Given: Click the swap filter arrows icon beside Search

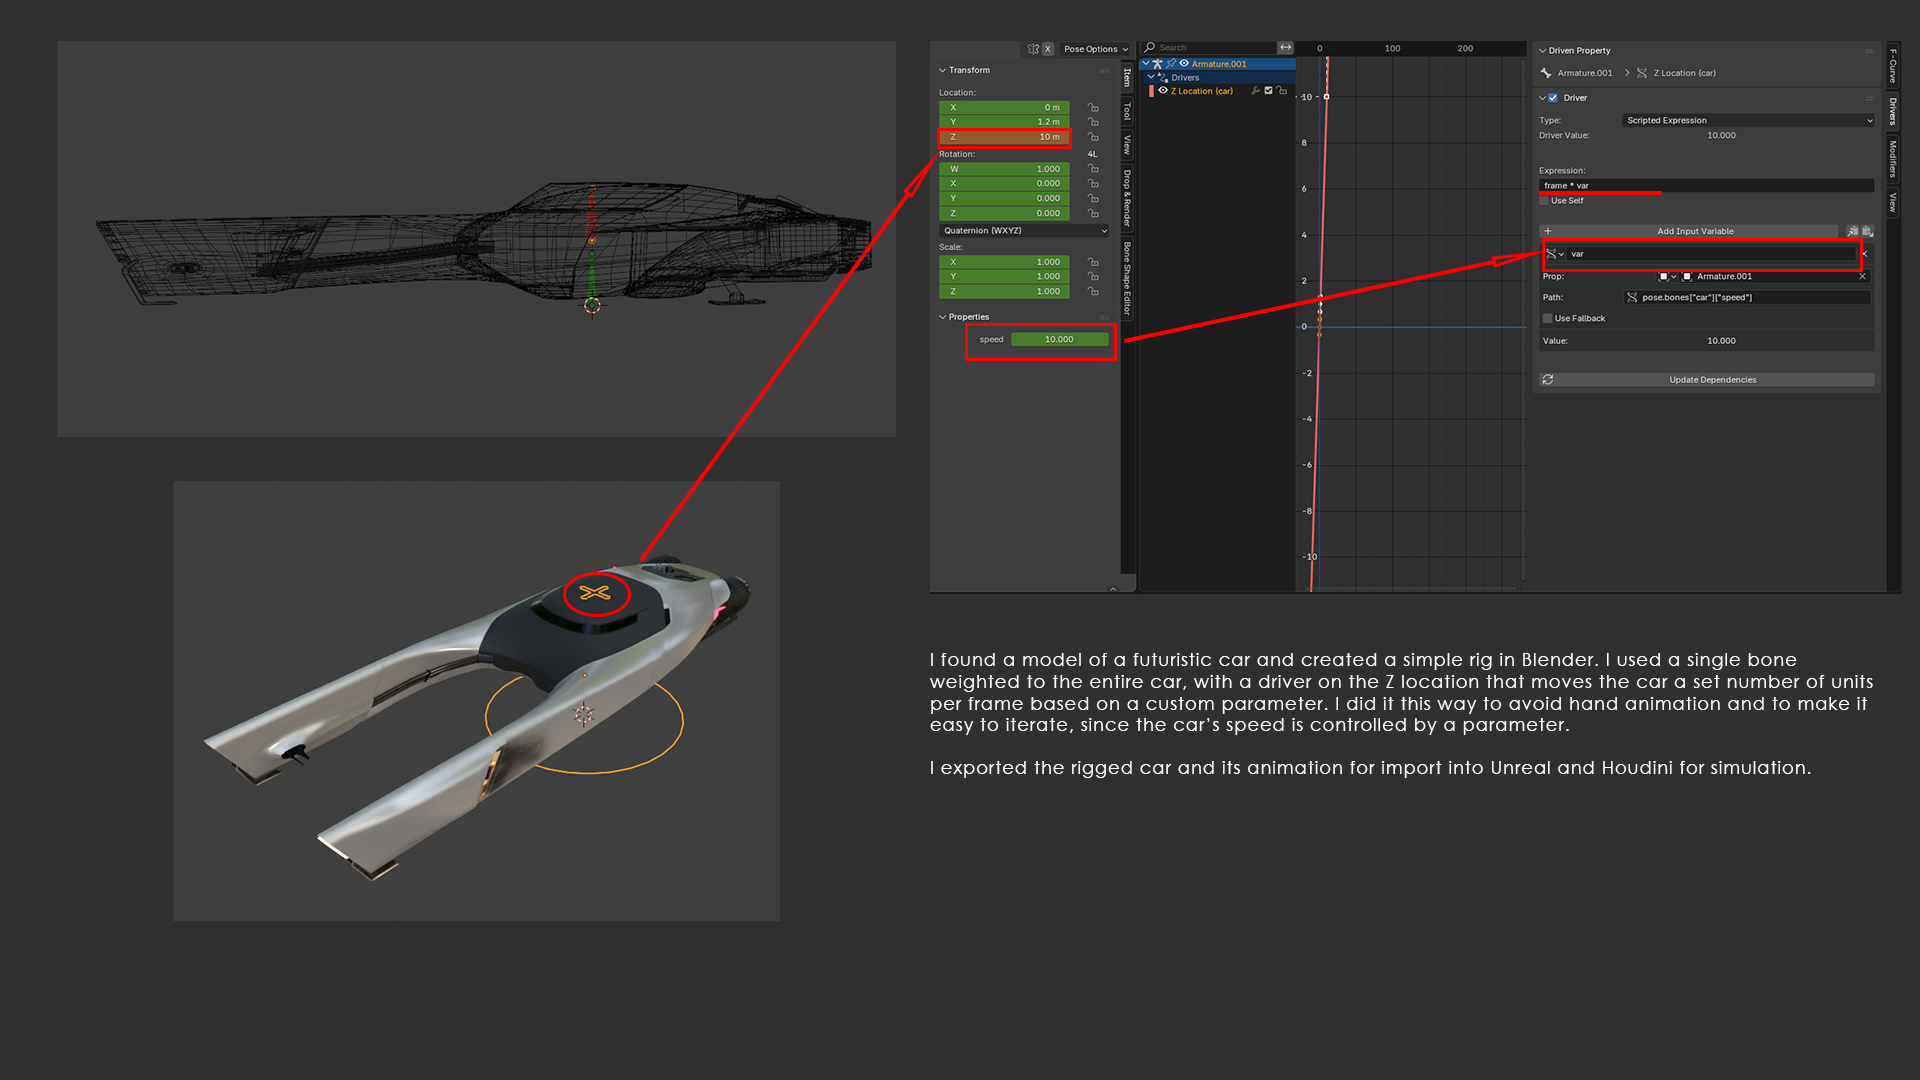Looking at the screenshot, I should (x=1285, y=48).
